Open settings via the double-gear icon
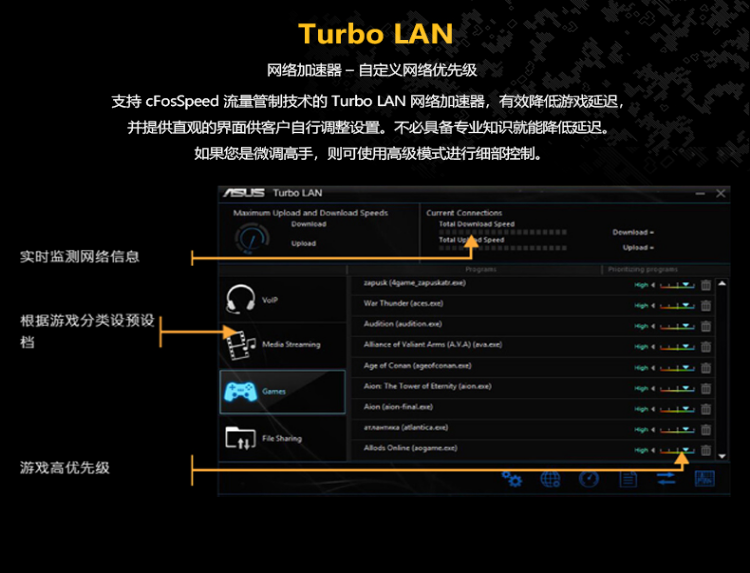Viewport: 750px width, 573px height. pyautogui.click(x=512, y=479)
